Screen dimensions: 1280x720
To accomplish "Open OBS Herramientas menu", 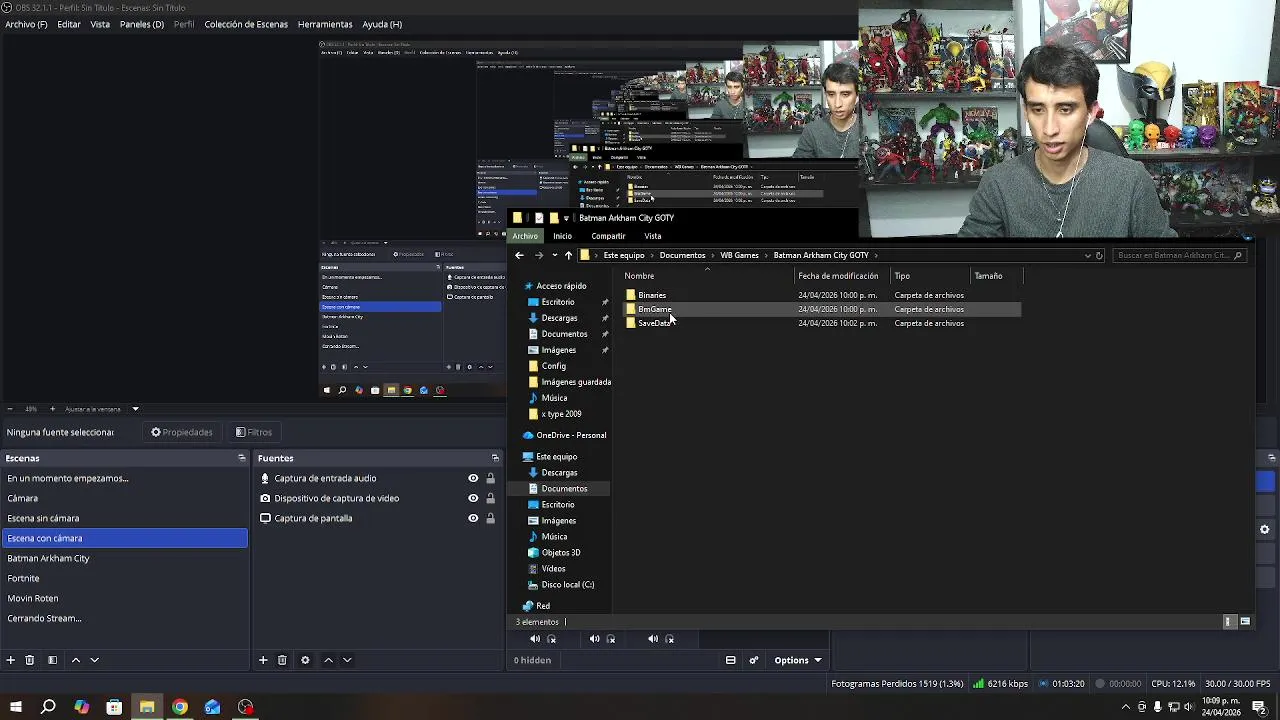I will (x=325, y=24).
